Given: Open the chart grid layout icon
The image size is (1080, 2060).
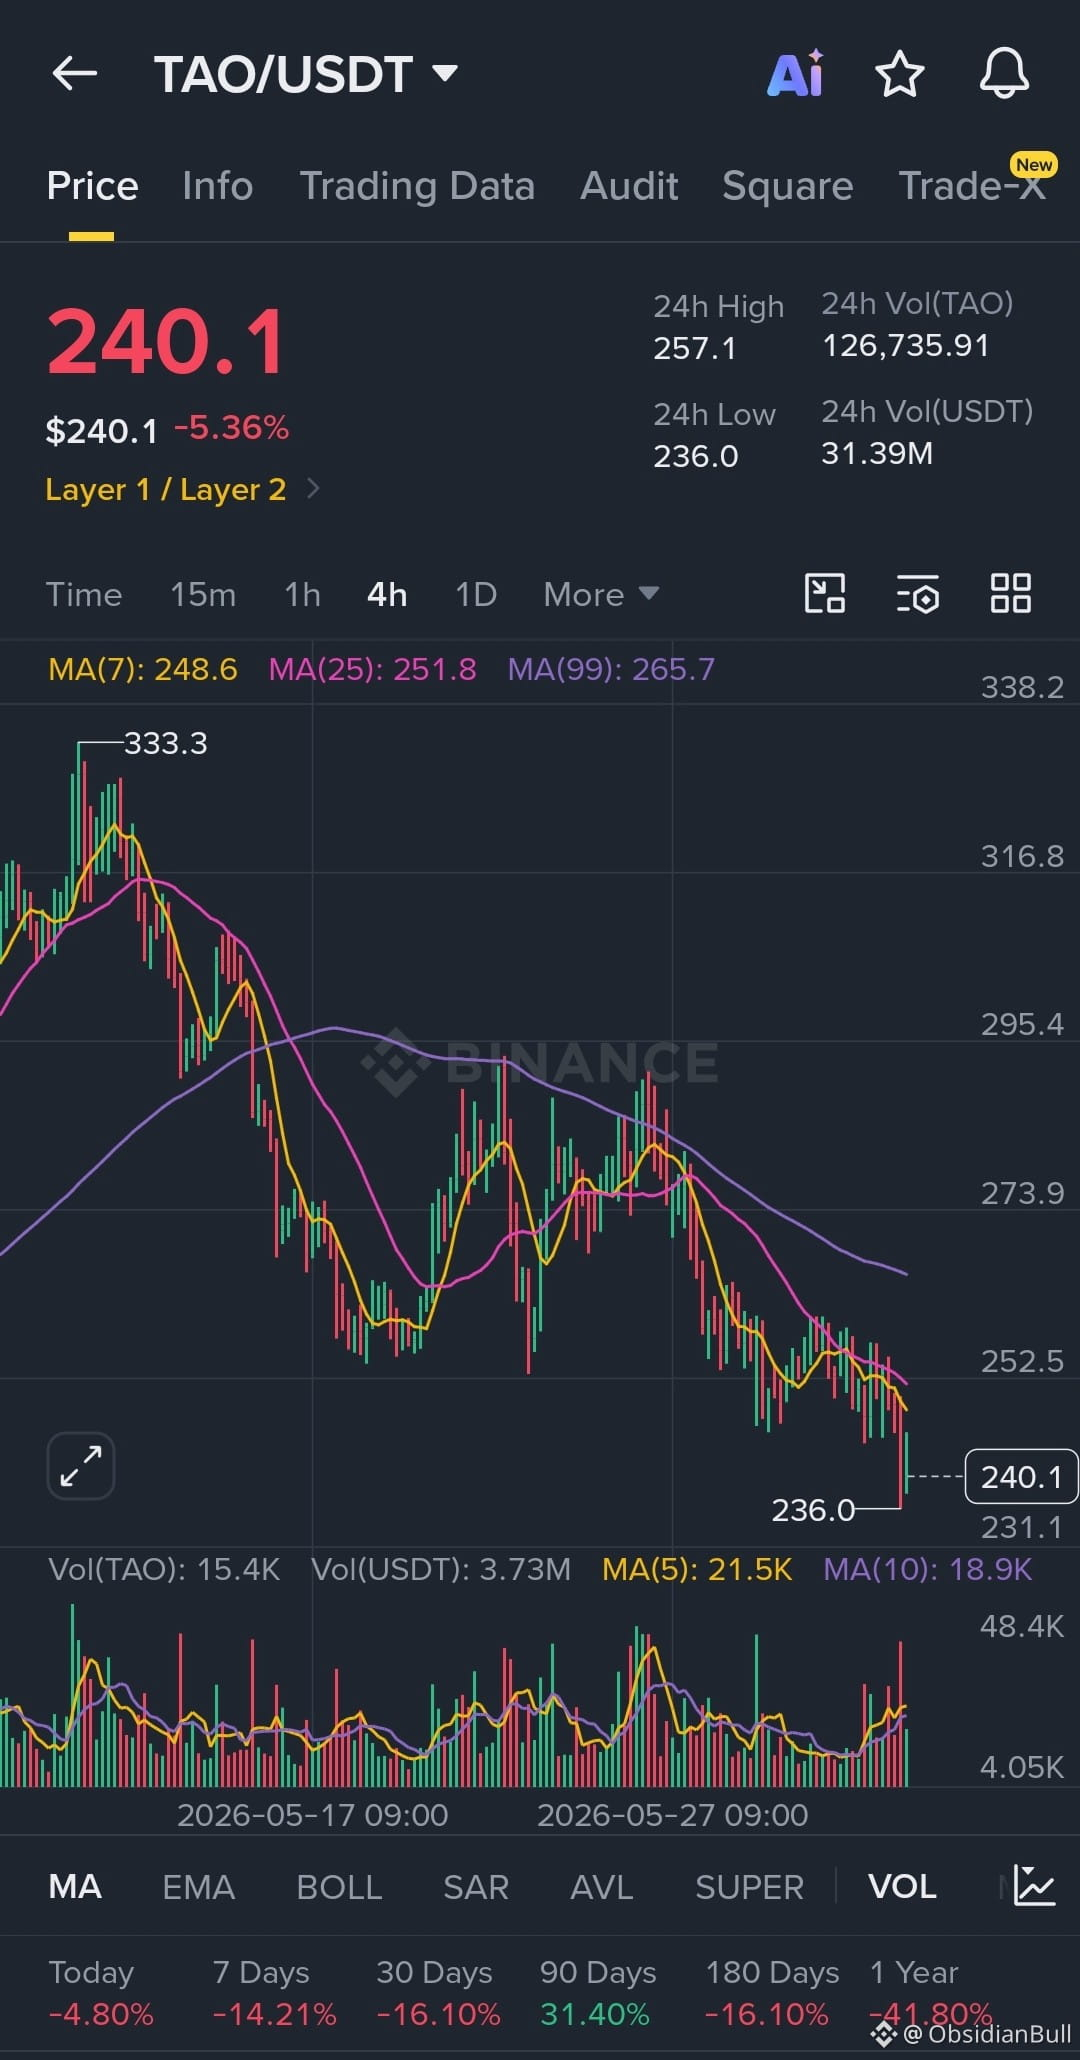Looking at the screenshot, I should (1010, 593).
